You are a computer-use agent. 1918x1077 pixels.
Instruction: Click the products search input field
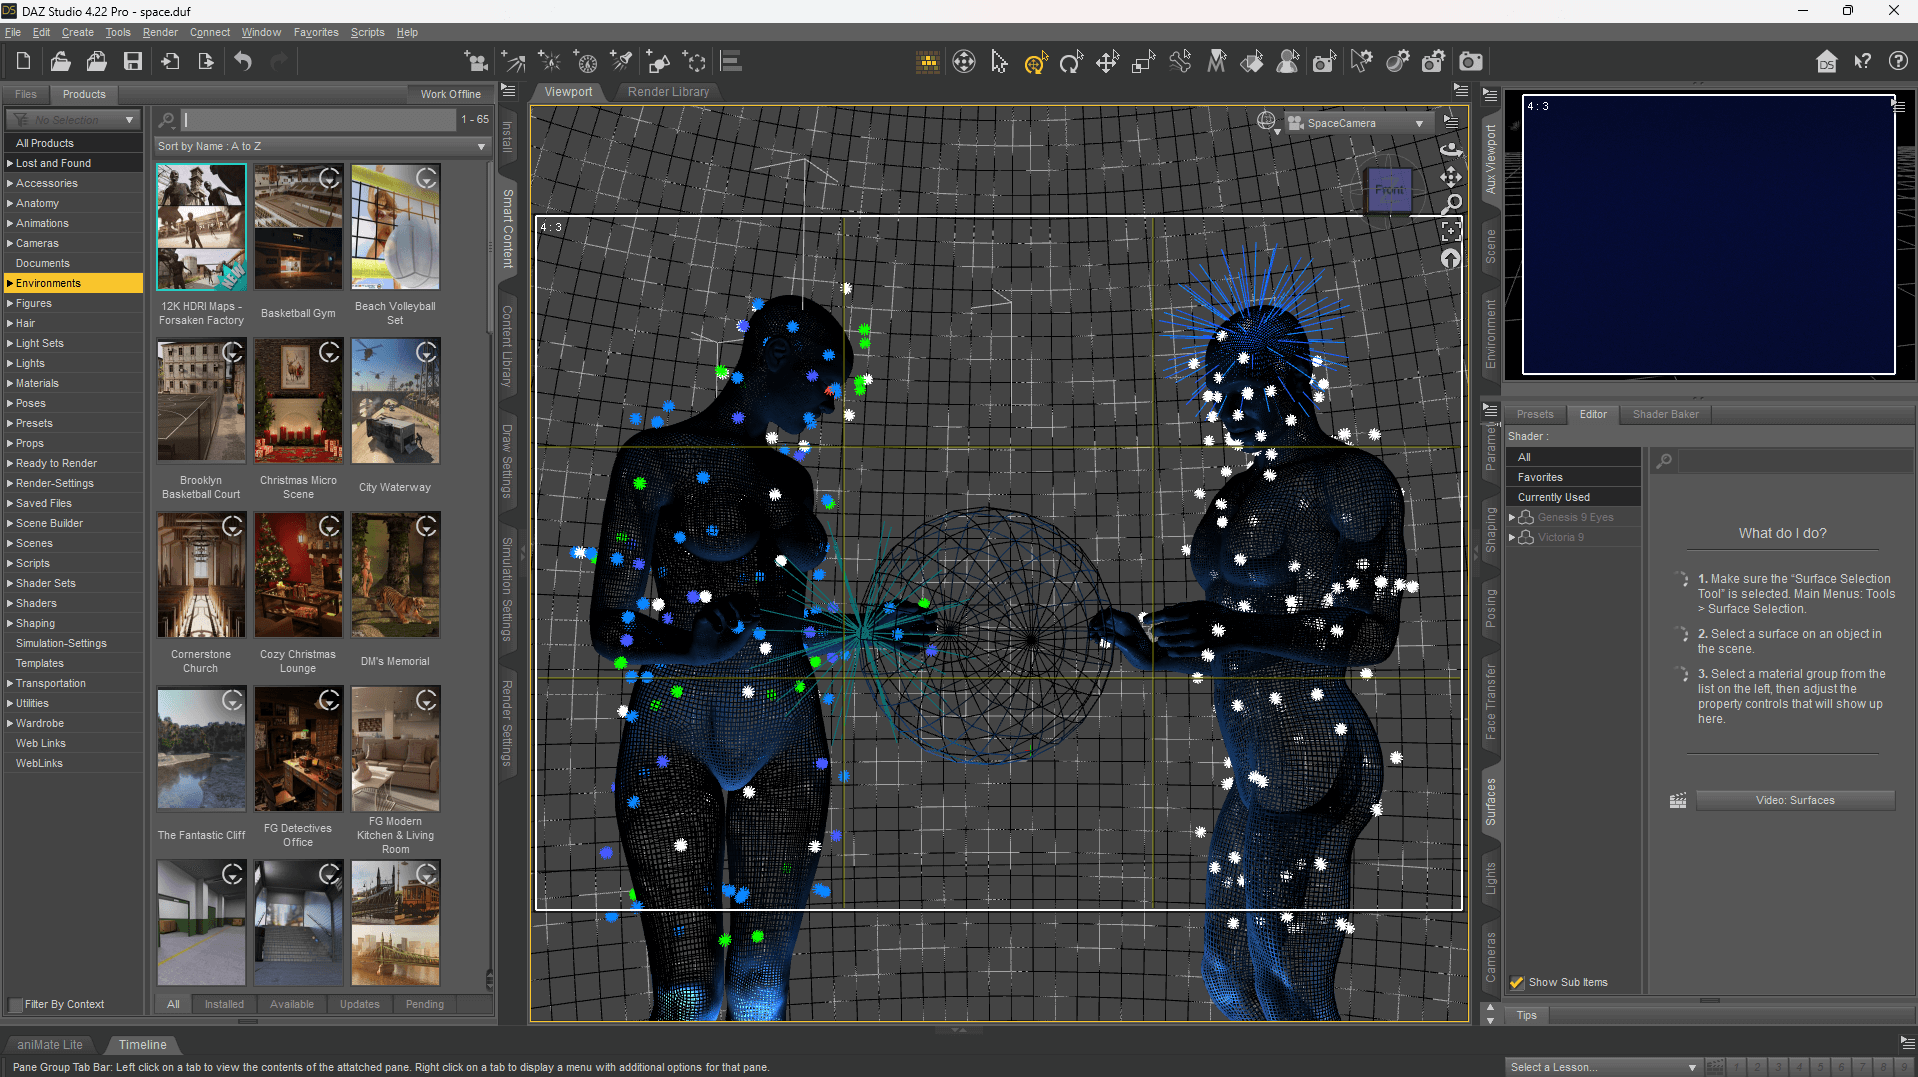(318, 119)
